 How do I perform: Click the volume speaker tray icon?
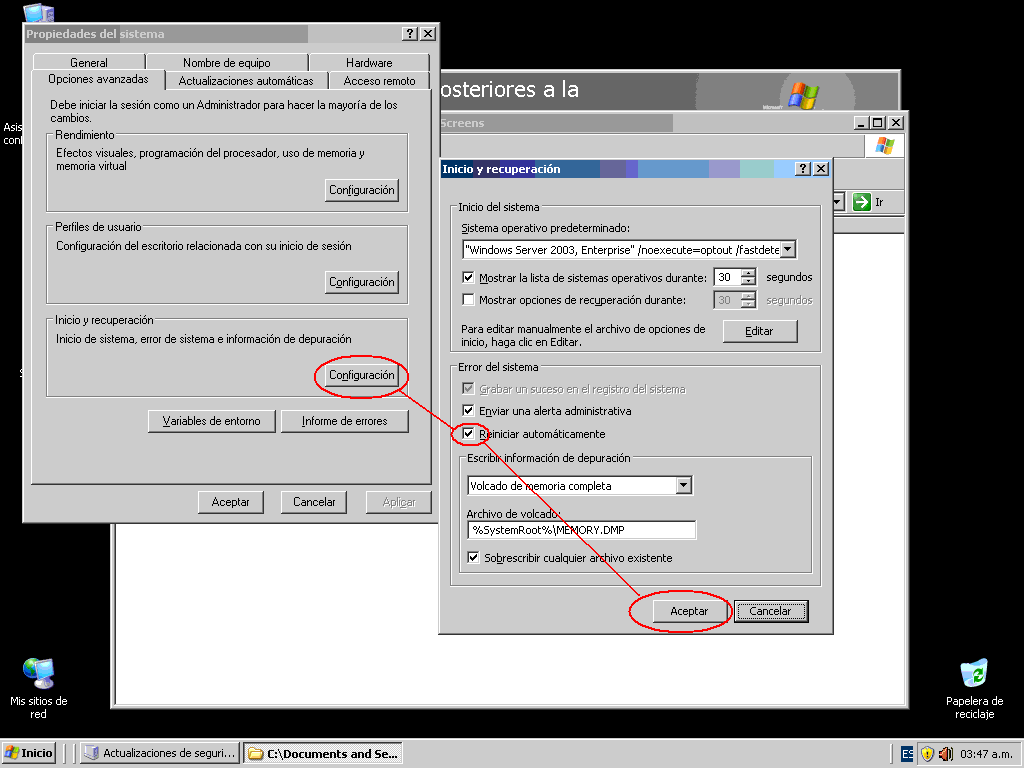(x=945, y=754)
